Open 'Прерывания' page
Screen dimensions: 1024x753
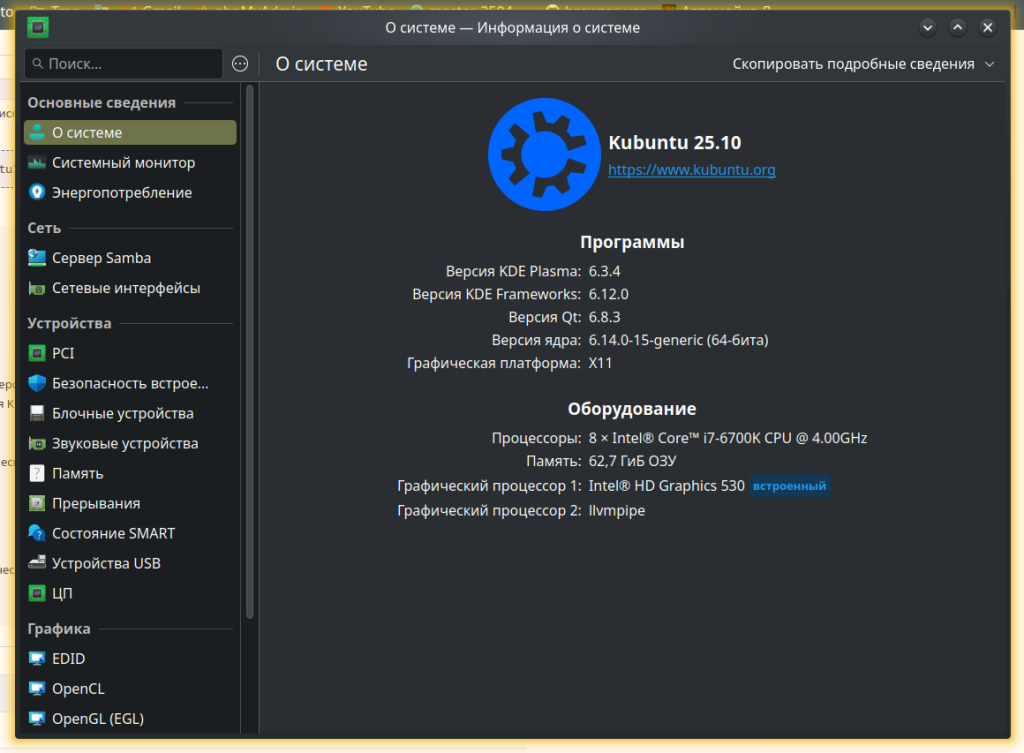tap(130, 504)
